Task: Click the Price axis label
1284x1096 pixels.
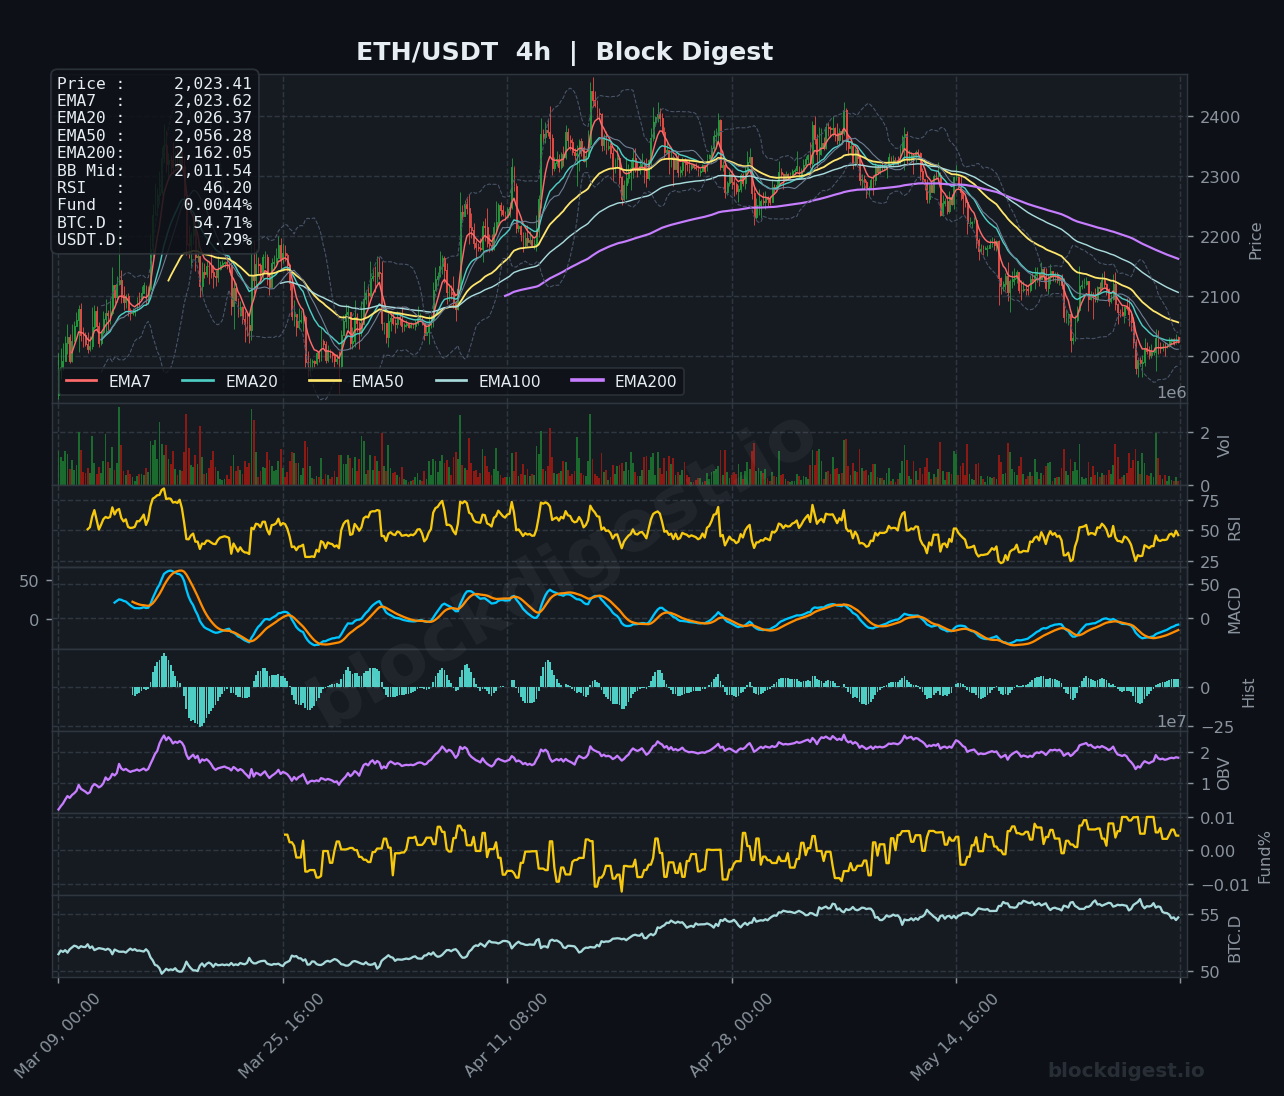Action: [1256, 241]
